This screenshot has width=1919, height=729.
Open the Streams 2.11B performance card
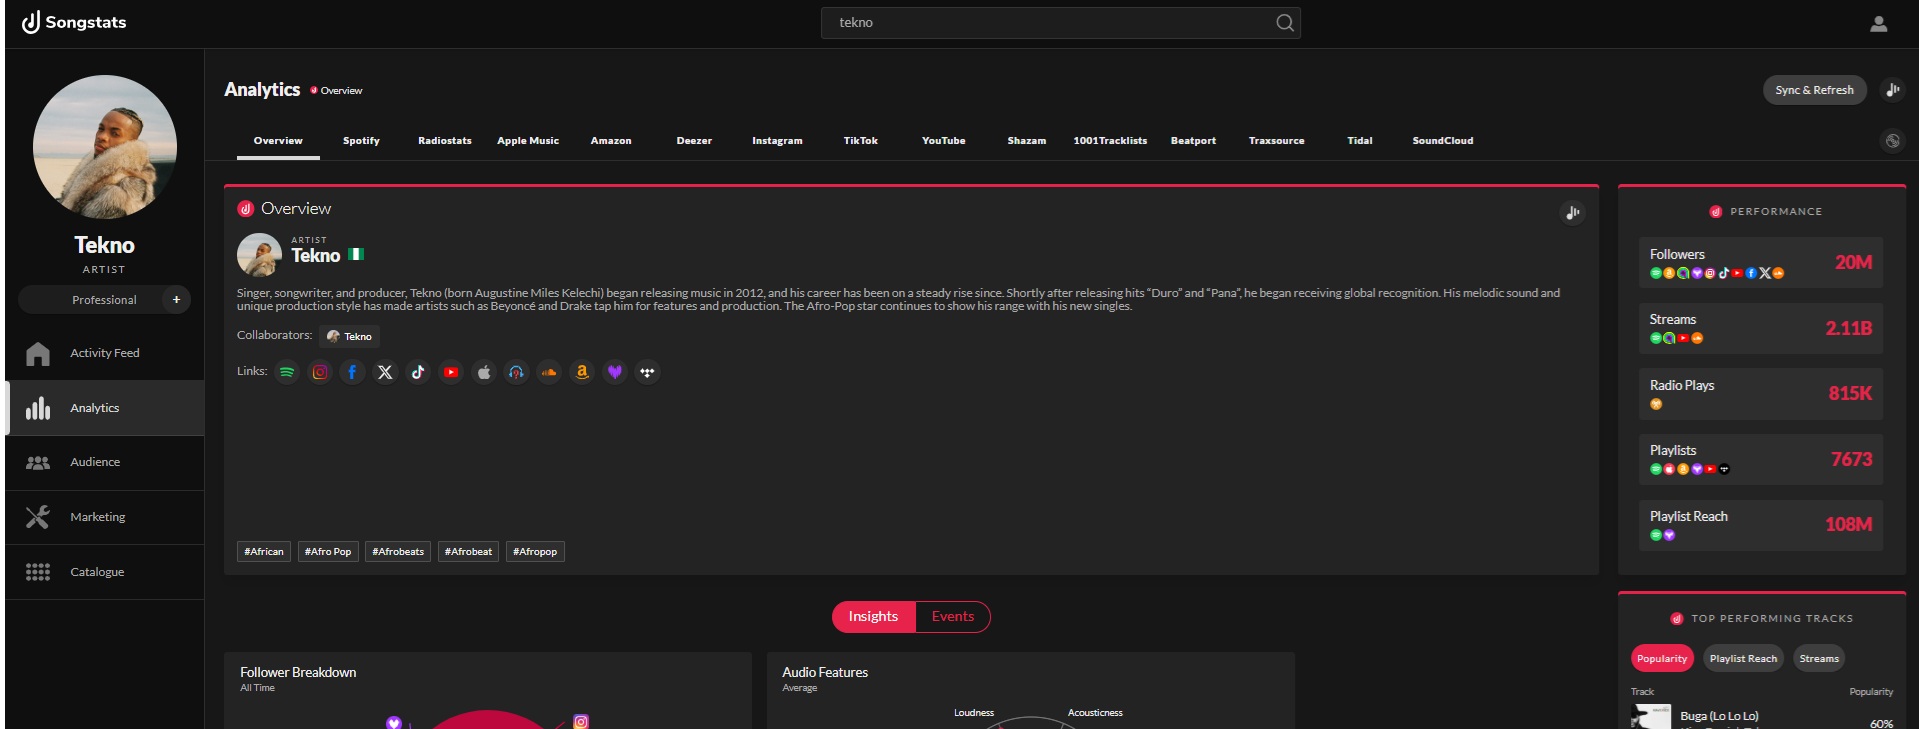tap(1761, 328)
